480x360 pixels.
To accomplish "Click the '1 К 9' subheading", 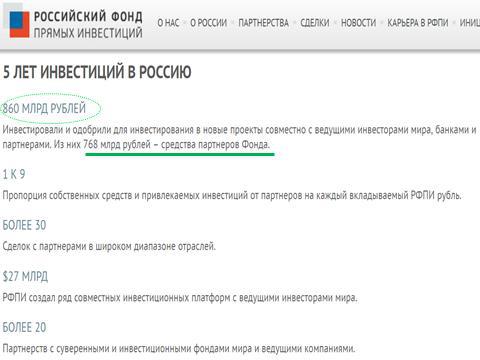I will [x=14, y=174].
